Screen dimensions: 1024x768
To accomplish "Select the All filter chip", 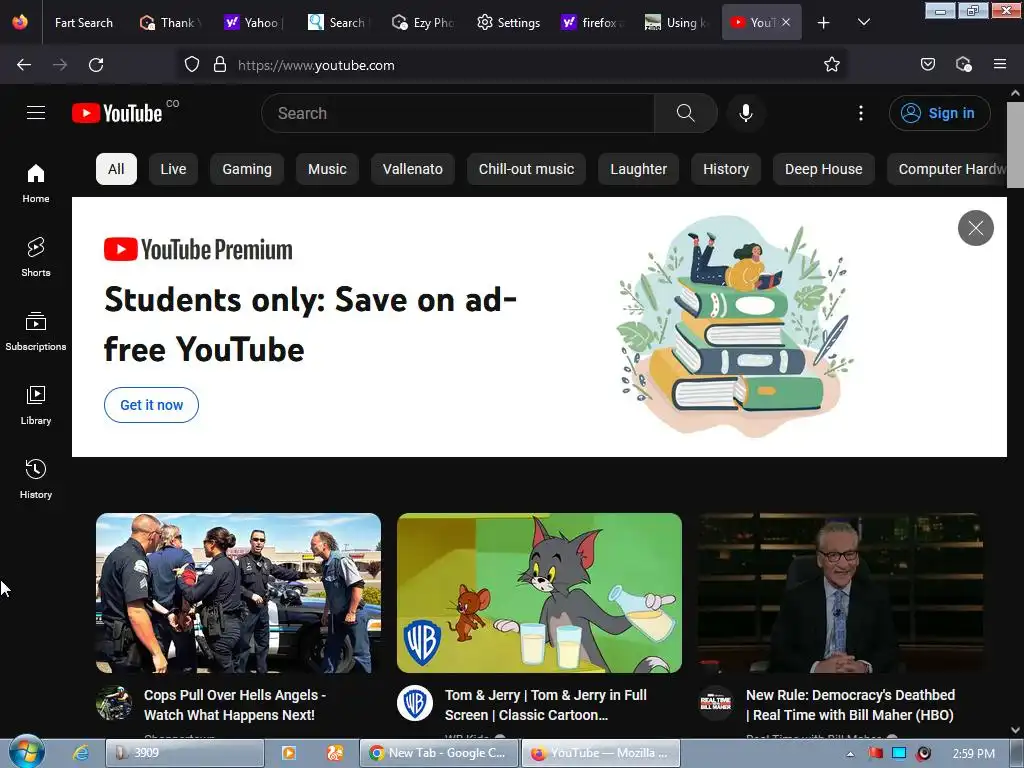I will click(116, 169).
